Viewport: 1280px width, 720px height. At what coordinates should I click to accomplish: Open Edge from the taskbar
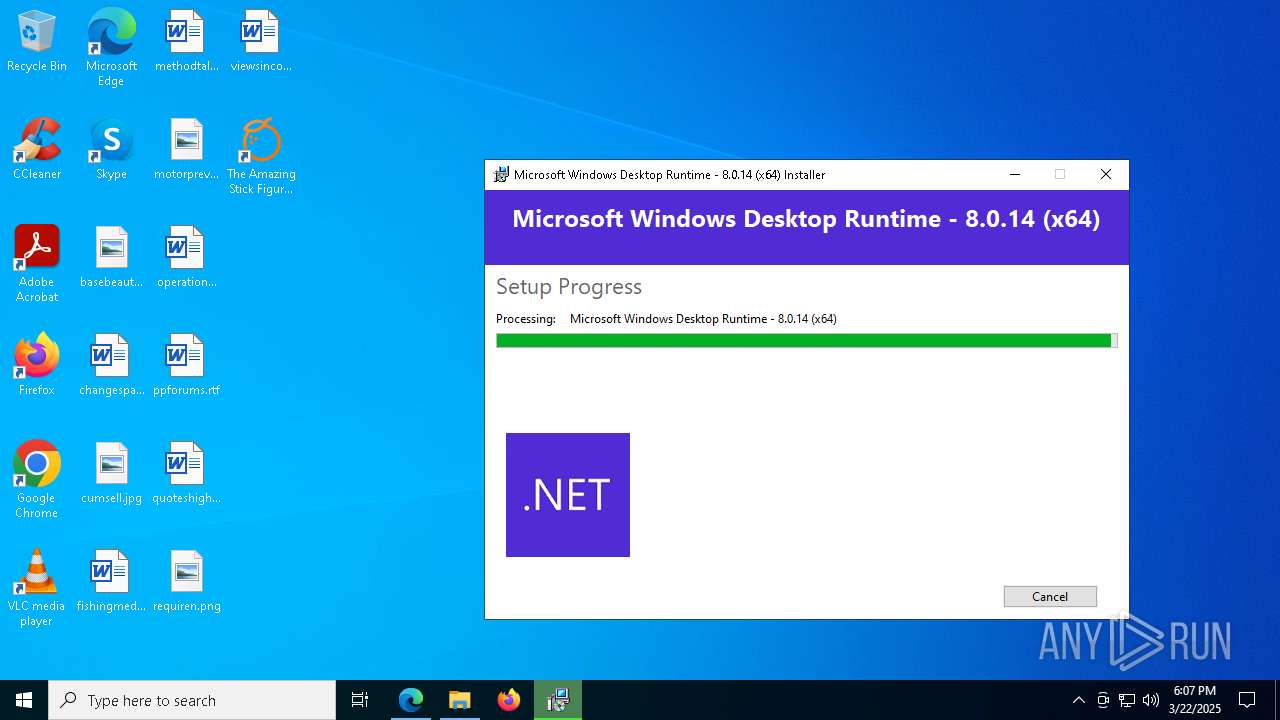pyautogui.click(x=411, y=700)
